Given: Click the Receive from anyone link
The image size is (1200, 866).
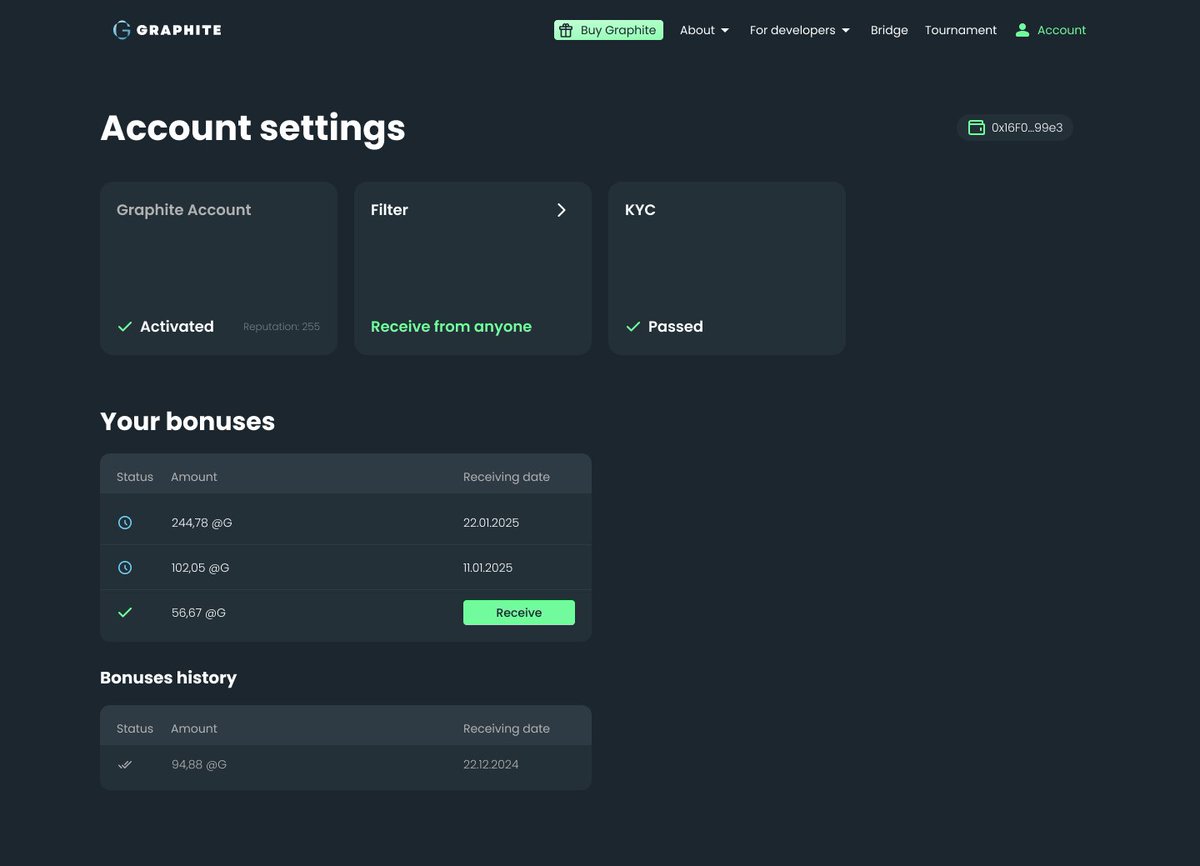Looking at the screenshot, I should (x=450, y=326).
